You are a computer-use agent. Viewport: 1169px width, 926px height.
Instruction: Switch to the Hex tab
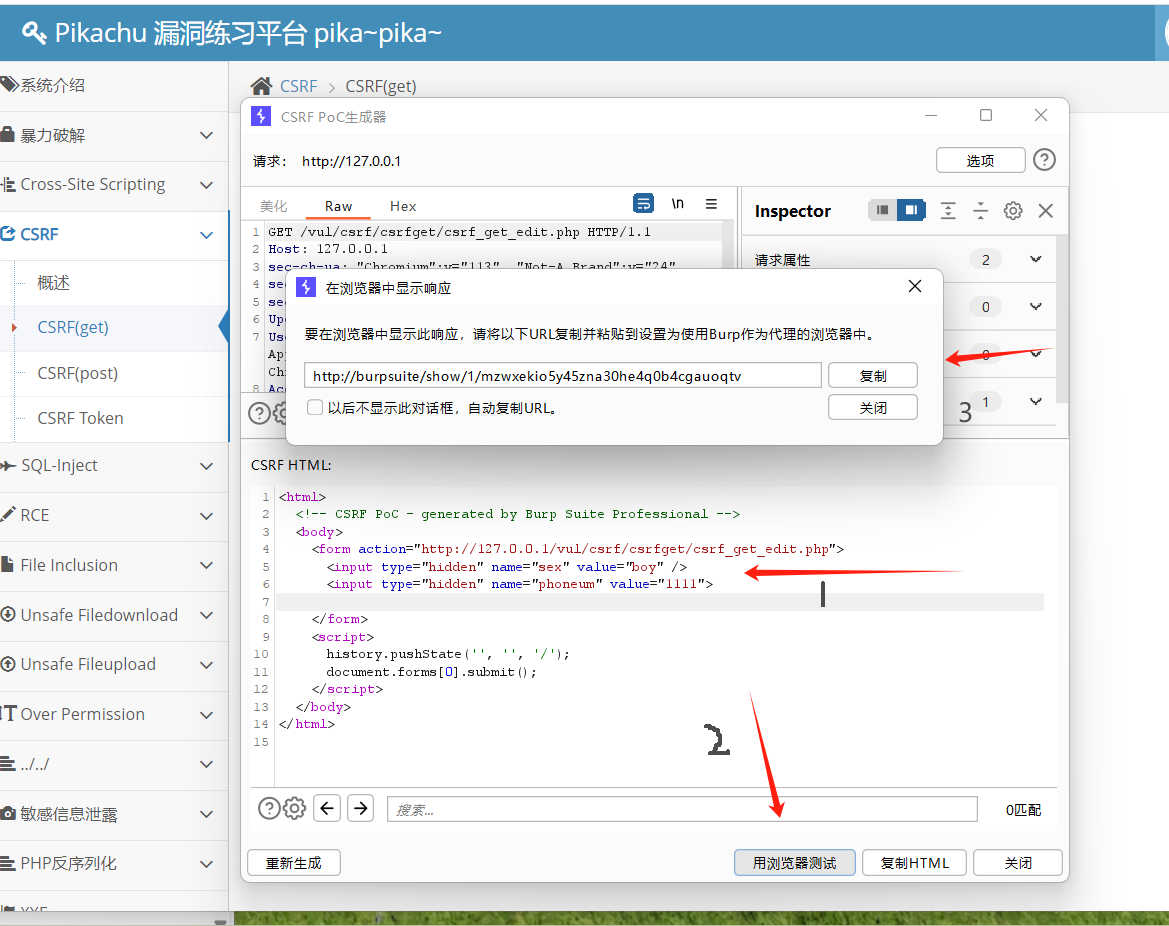403,207
